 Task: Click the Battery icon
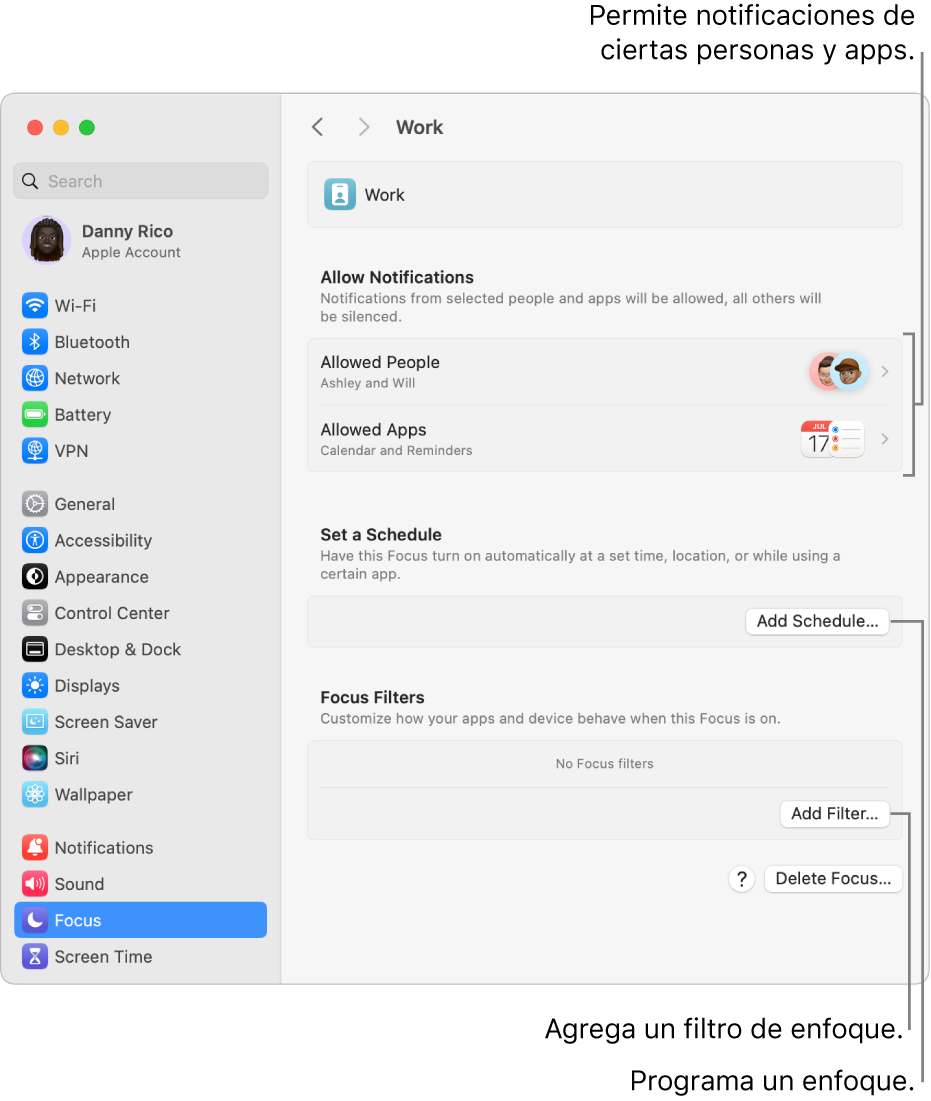point(34,415)
